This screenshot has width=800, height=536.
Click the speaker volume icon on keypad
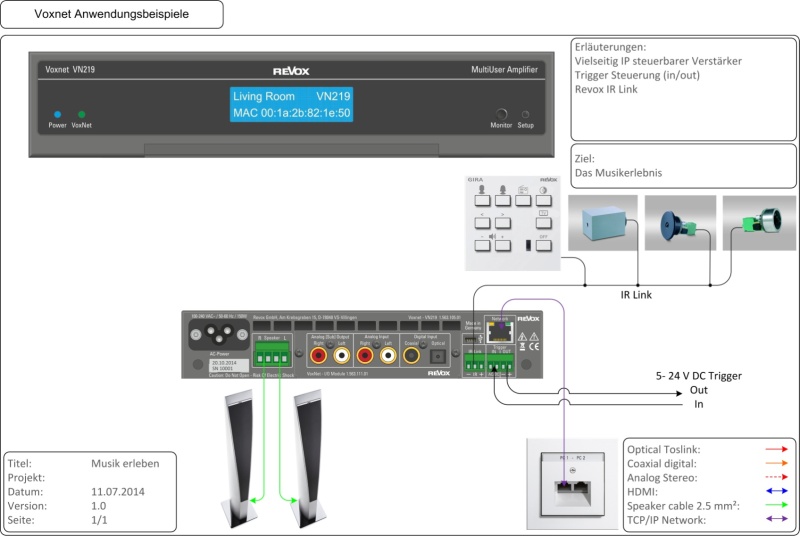[492, 237]
